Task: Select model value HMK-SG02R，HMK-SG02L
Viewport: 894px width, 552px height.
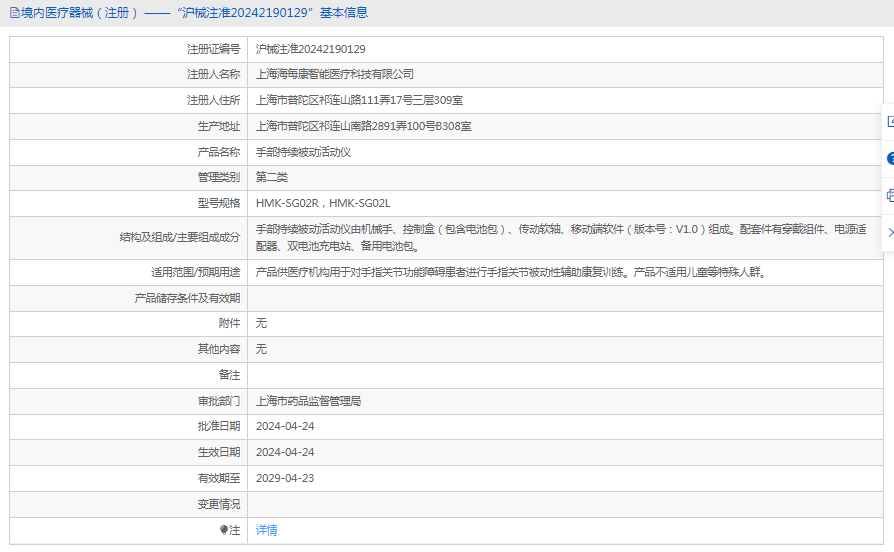Action: (323, 203)
